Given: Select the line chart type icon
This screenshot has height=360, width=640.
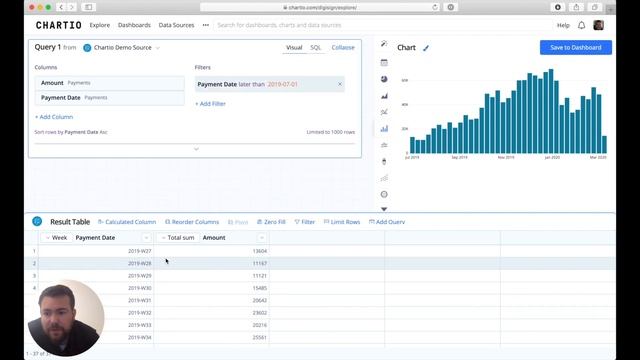Looking at the screenshot, I should pos(384,112).
